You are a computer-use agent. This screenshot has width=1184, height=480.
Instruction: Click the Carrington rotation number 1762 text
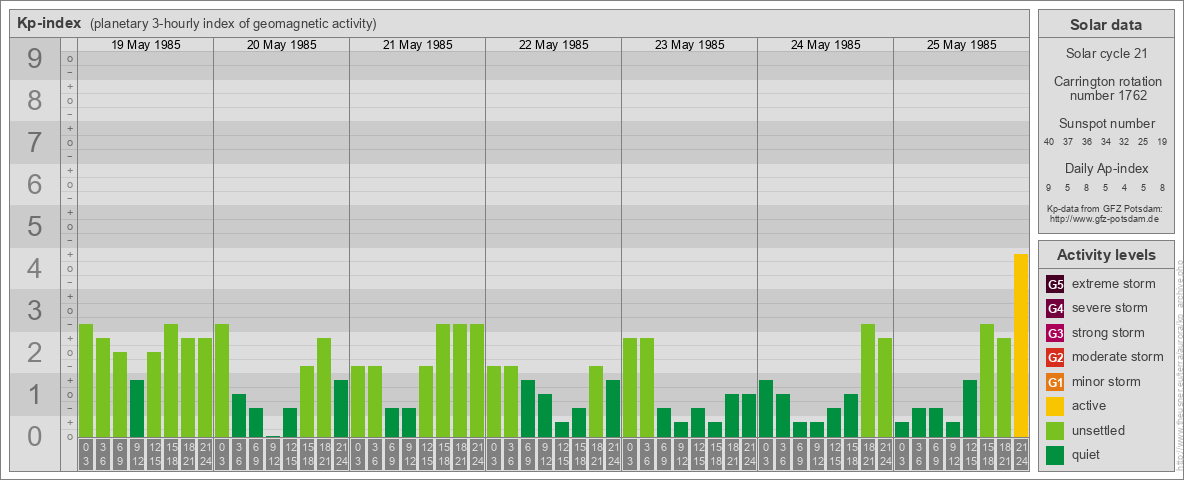(1106, 88)
